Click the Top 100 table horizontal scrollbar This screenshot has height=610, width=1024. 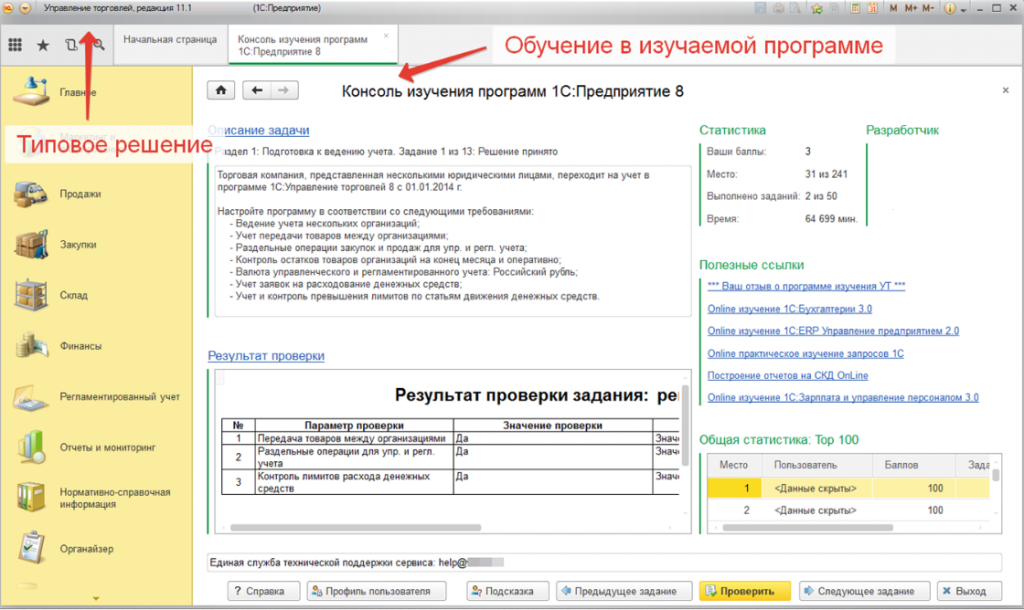pyautogui.click(x=808, y=528)
